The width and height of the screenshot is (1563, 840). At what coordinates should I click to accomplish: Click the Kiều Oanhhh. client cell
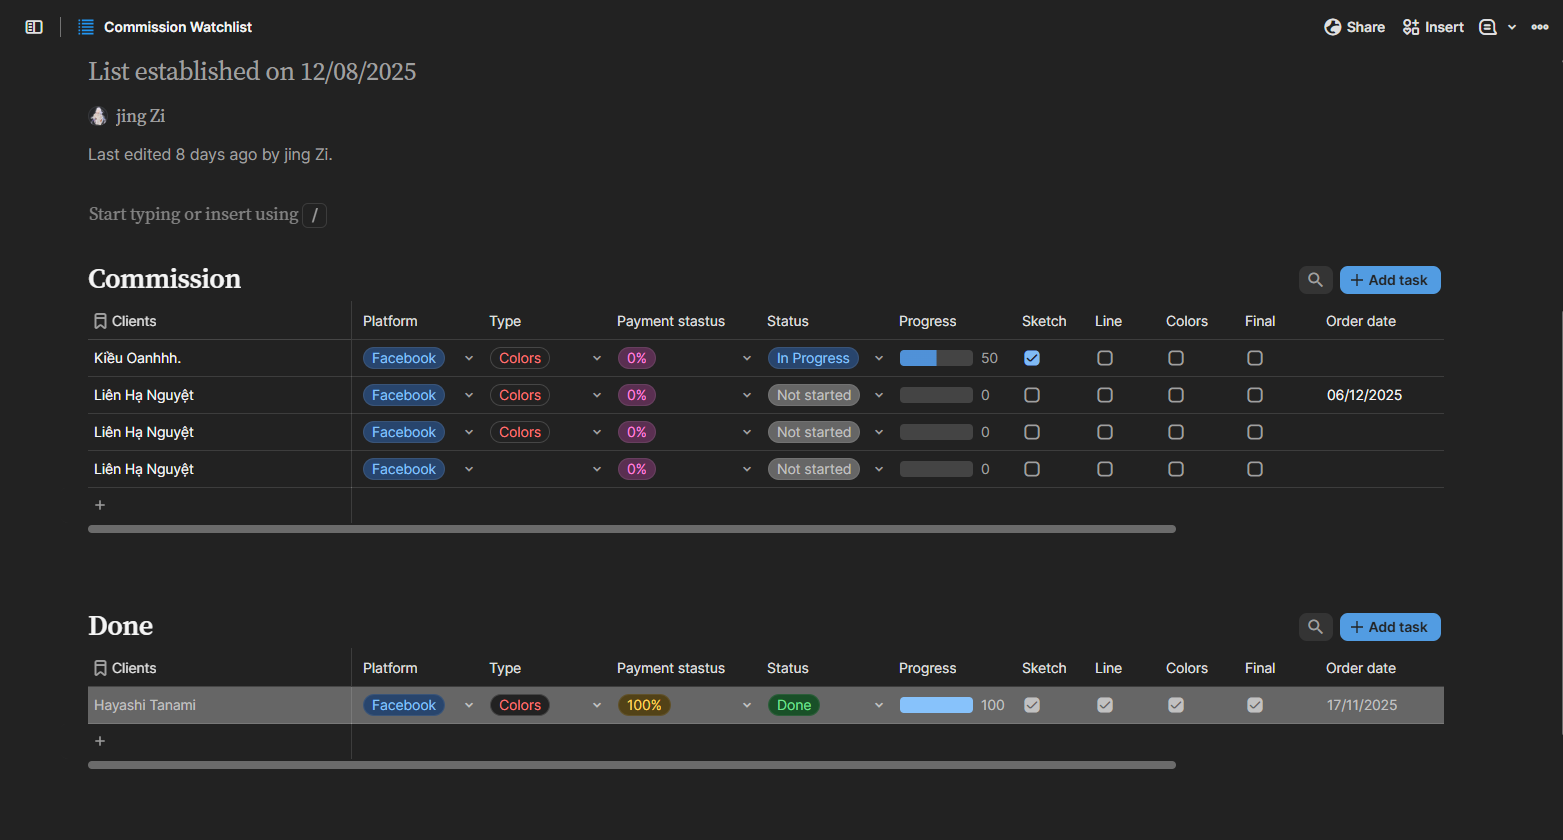219,358
